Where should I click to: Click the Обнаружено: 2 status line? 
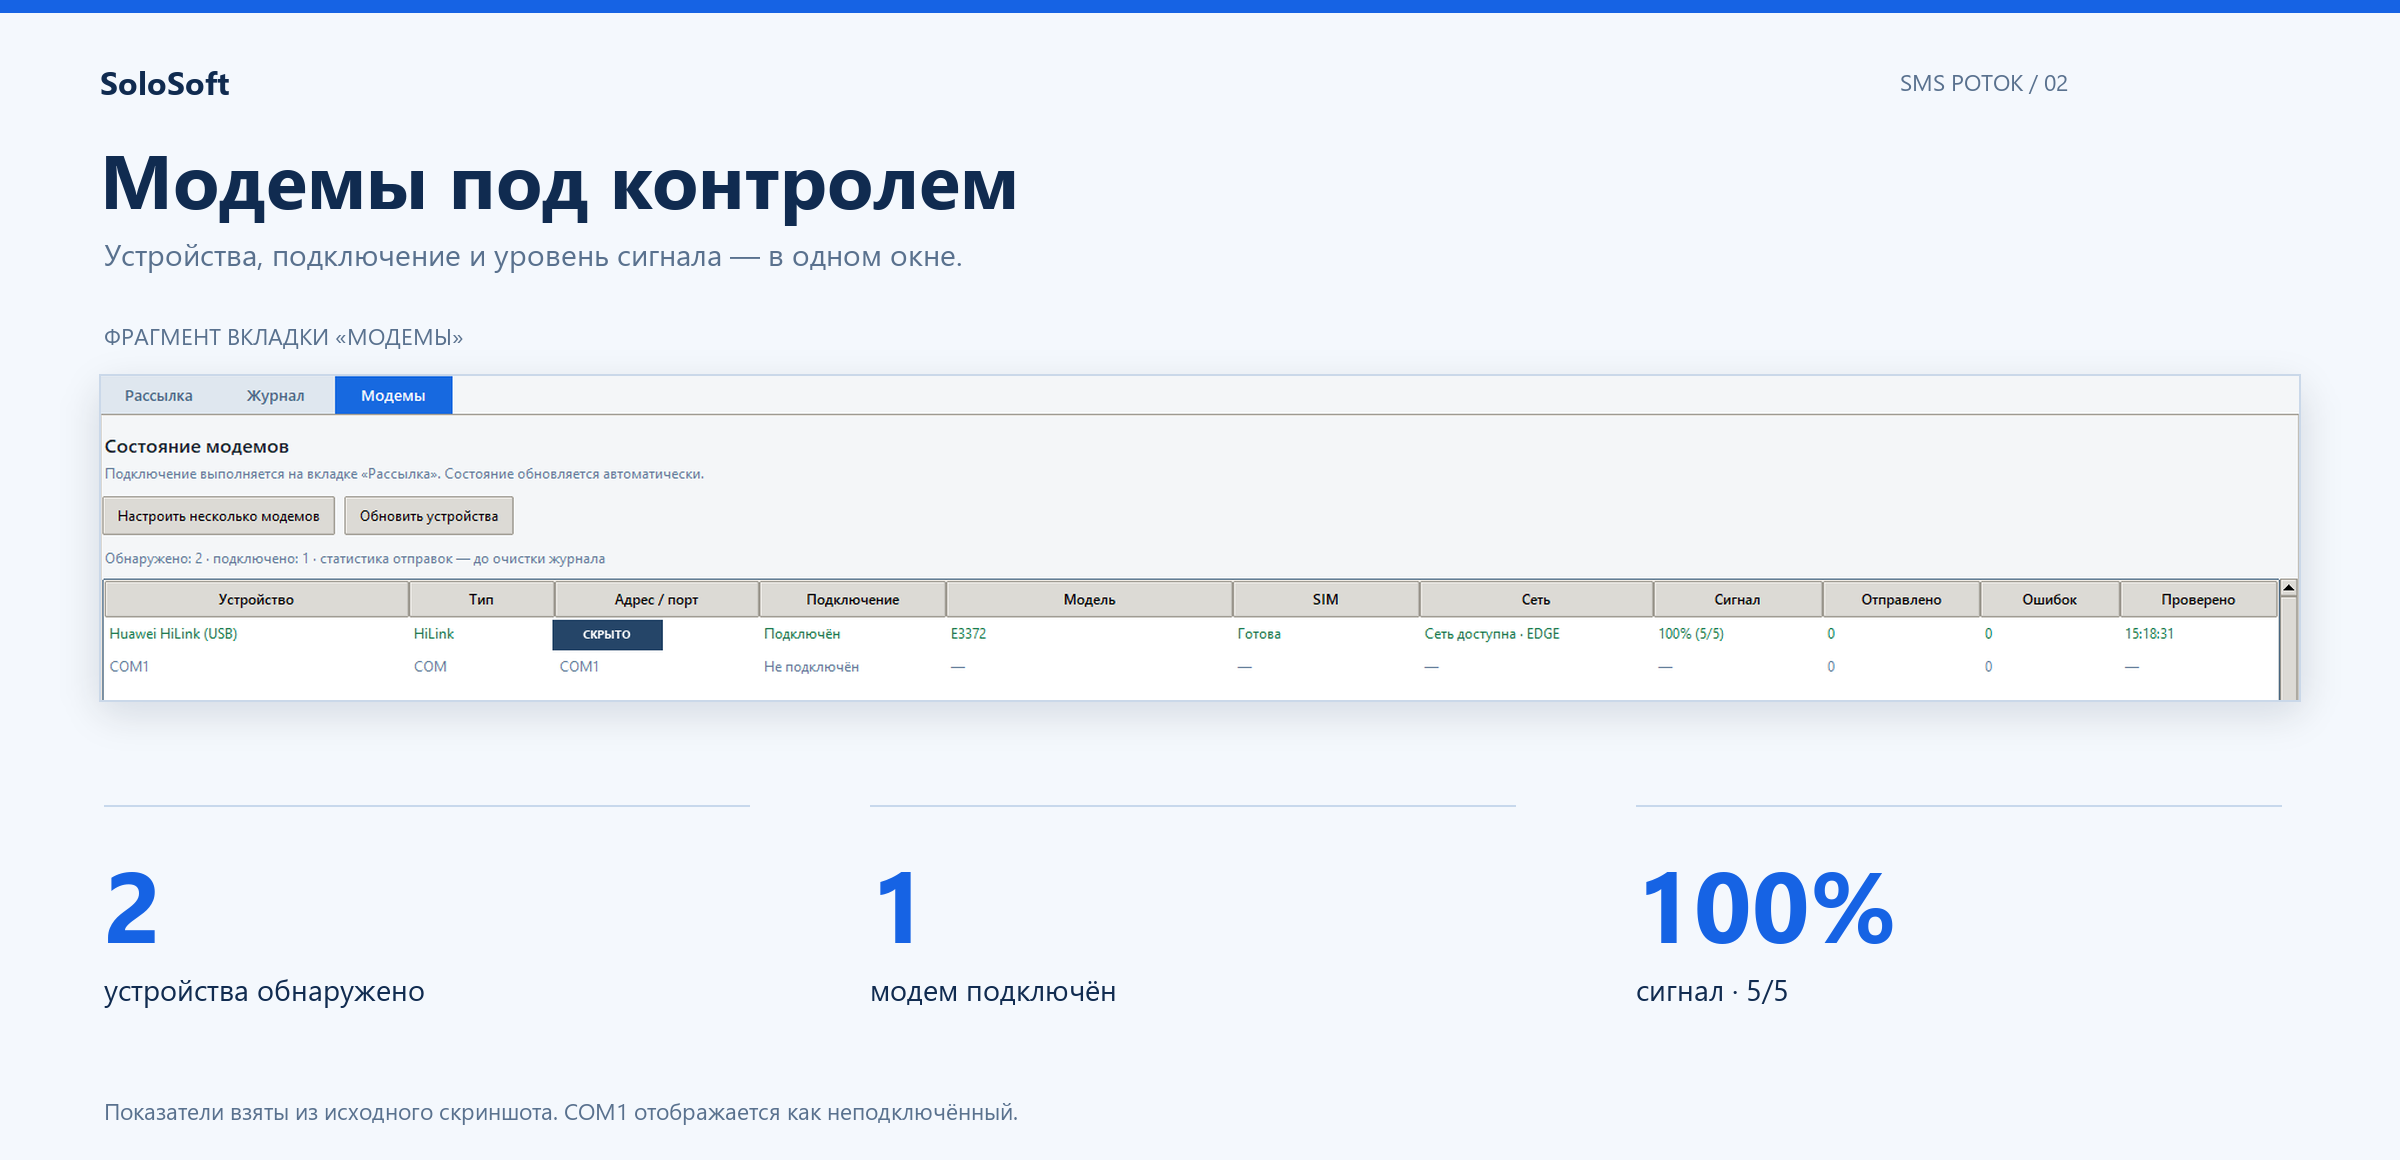pyautogui.click(x=355, y=558)
